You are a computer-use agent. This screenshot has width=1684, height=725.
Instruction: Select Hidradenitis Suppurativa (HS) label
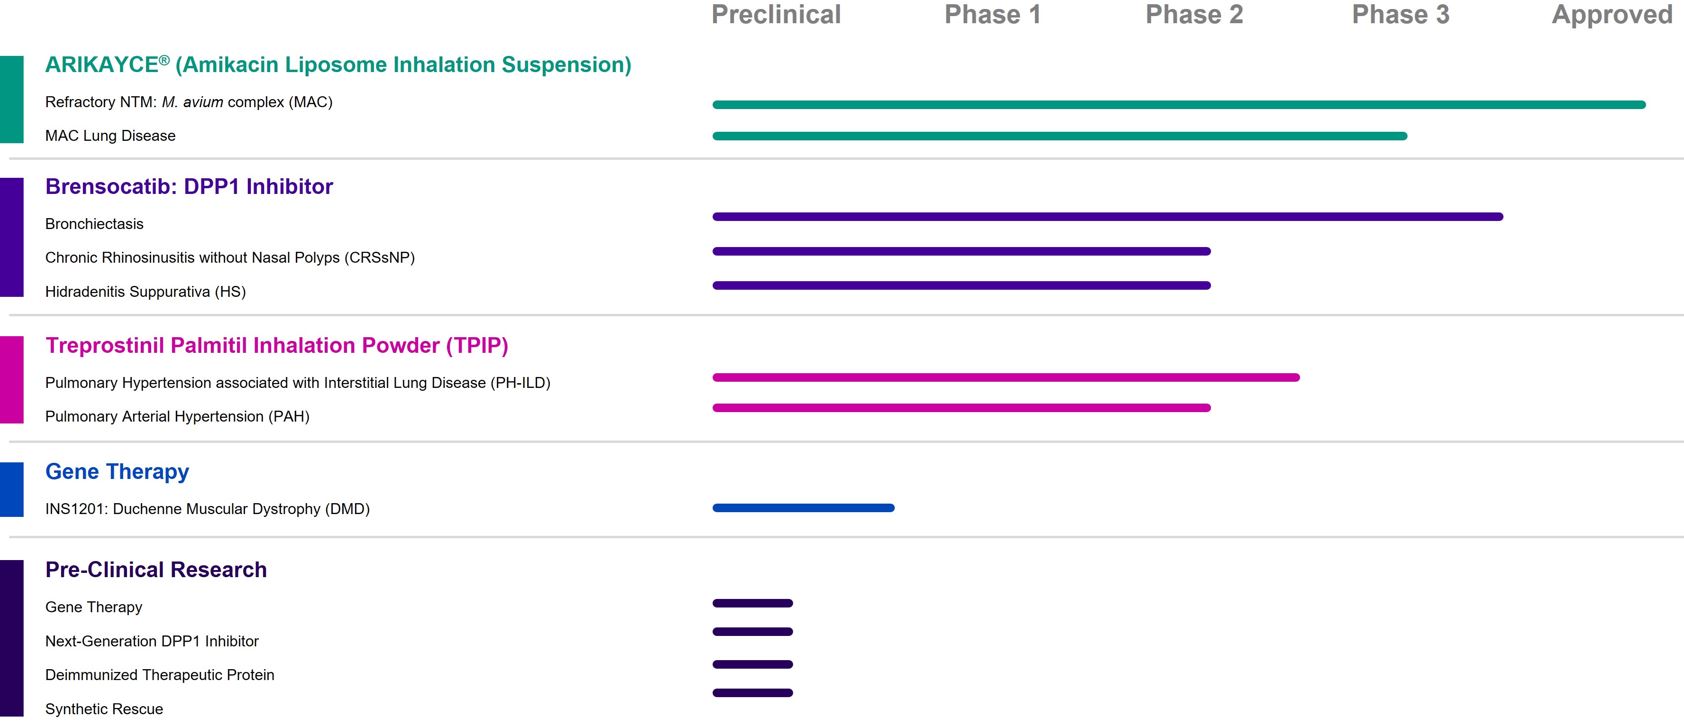pyautogui.click(x=145, y=292)
